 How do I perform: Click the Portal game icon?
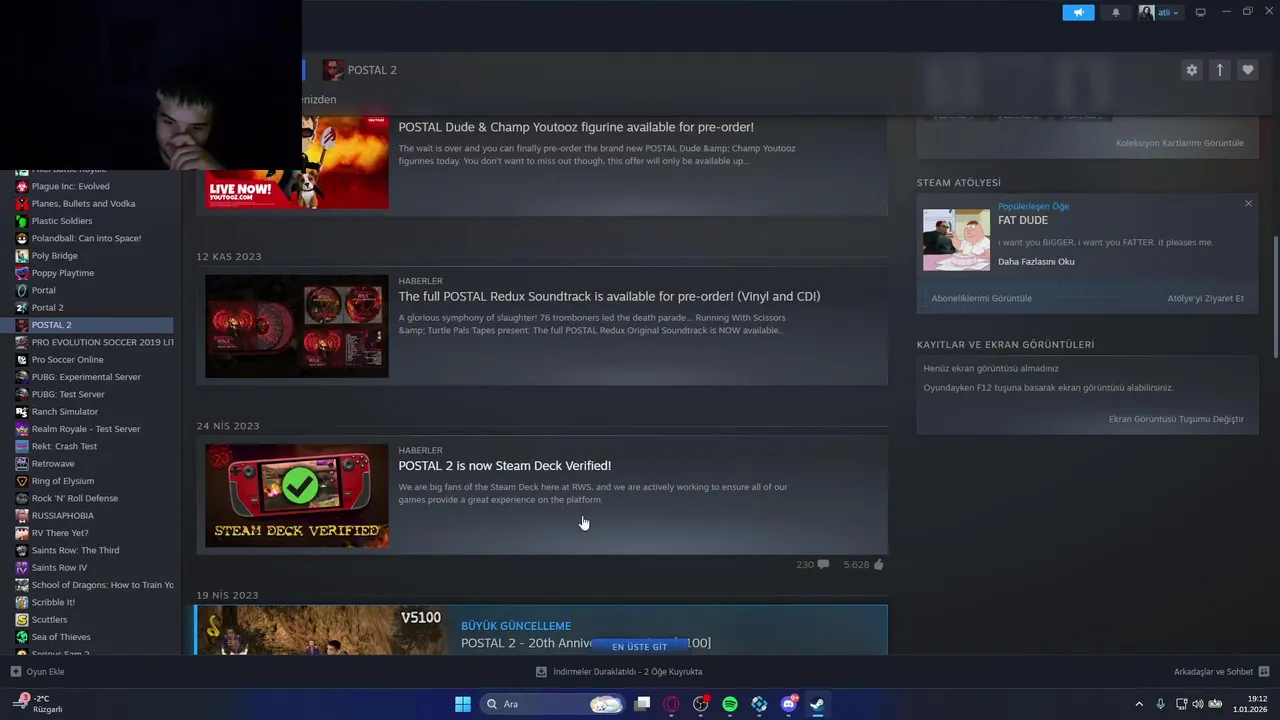[x=22, y=290]
